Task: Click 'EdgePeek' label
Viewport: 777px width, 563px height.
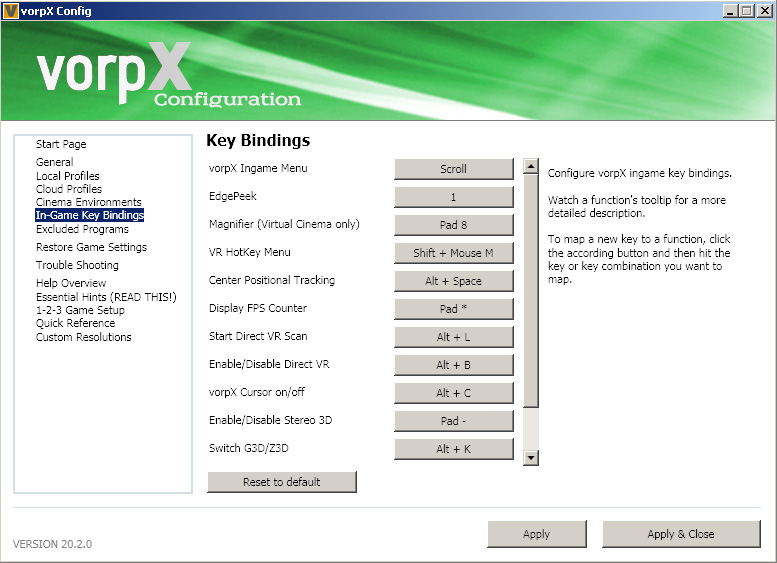Action: coord(233,196)
